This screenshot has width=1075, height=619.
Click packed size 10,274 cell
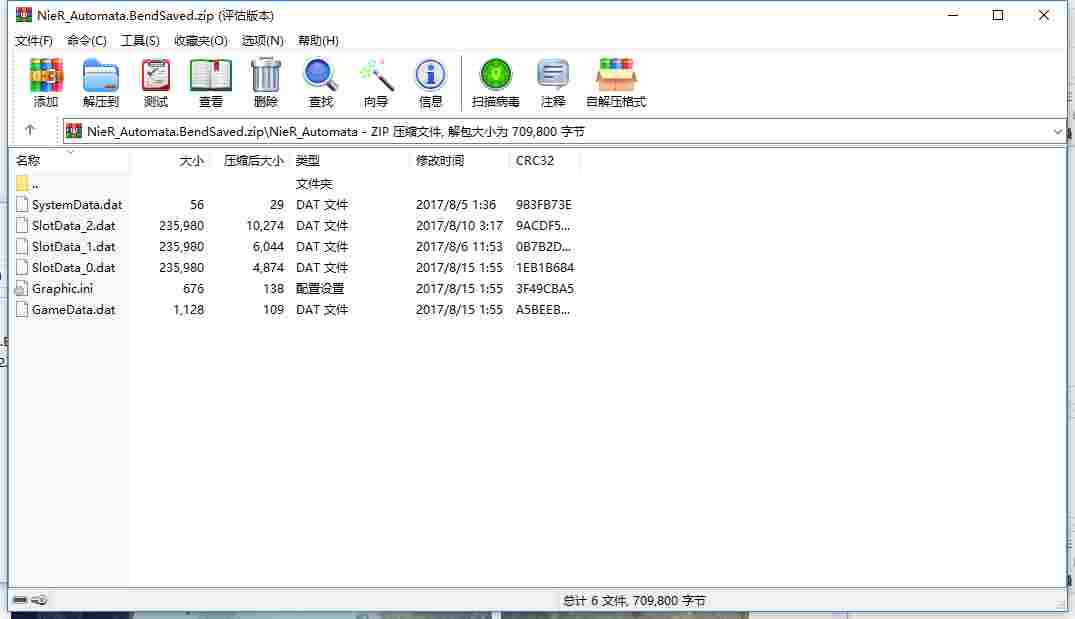point(265,226)
